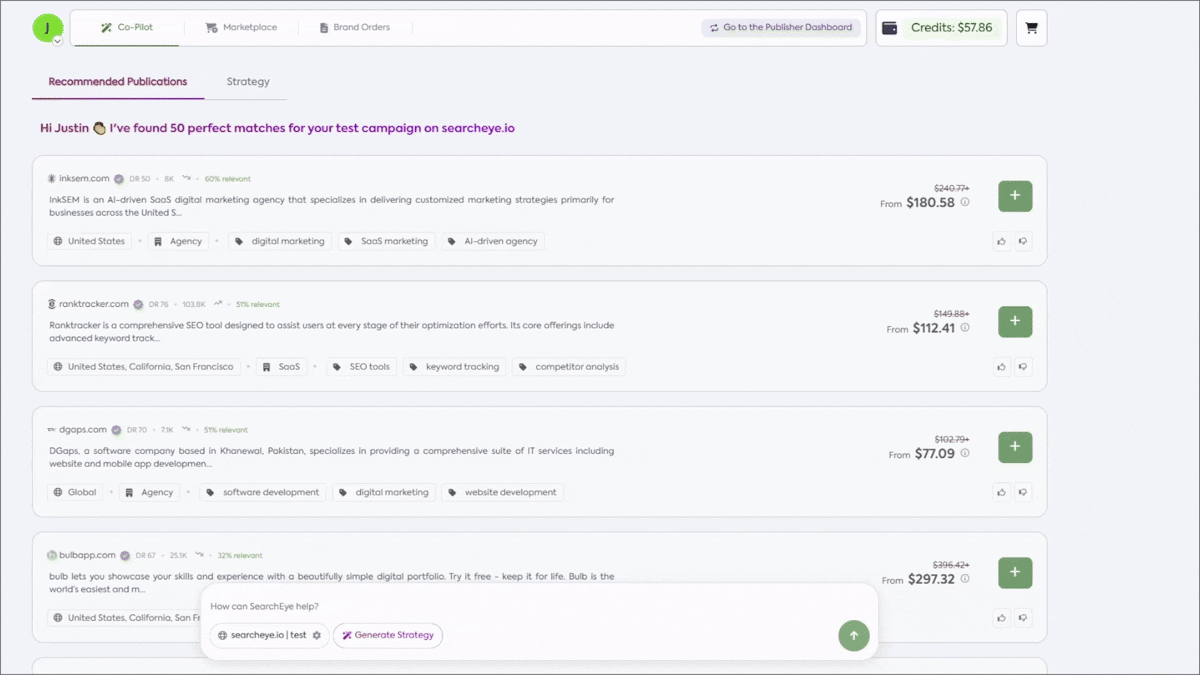This screenshot has width=1200, height=675.
Task: Open price info icon next to $180.58
Action: pos(965,202)
